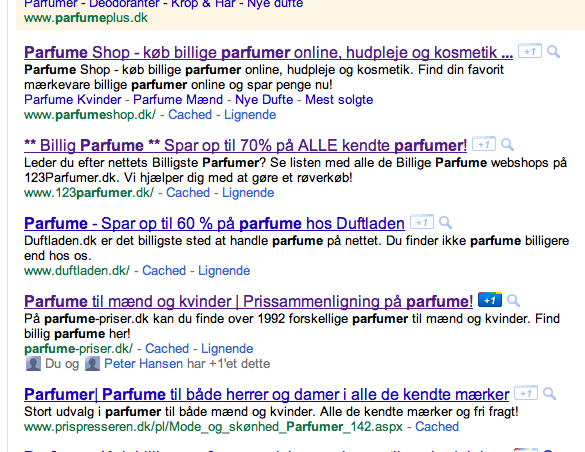This screenshot has width=585, height=452.
Task: Click your own avatar next to 'Du og'
Action: 33,364
